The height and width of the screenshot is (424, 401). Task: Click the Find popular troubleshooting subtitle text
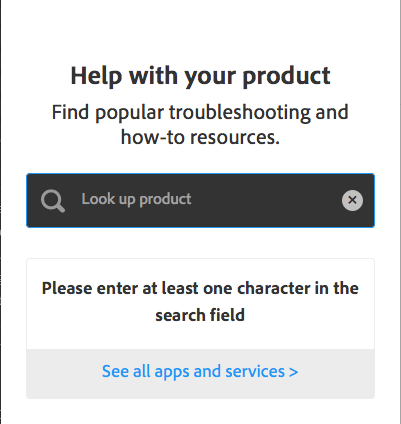tap(200, 124)
